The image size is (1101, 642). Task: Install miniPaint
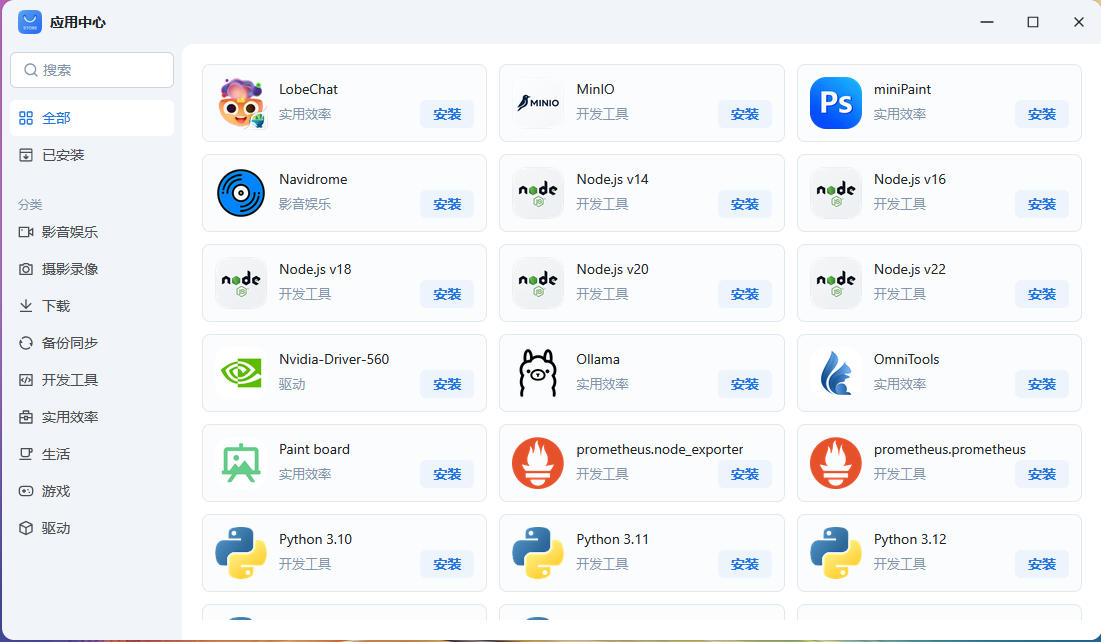pyautogui.click(x=1041, y=114)
